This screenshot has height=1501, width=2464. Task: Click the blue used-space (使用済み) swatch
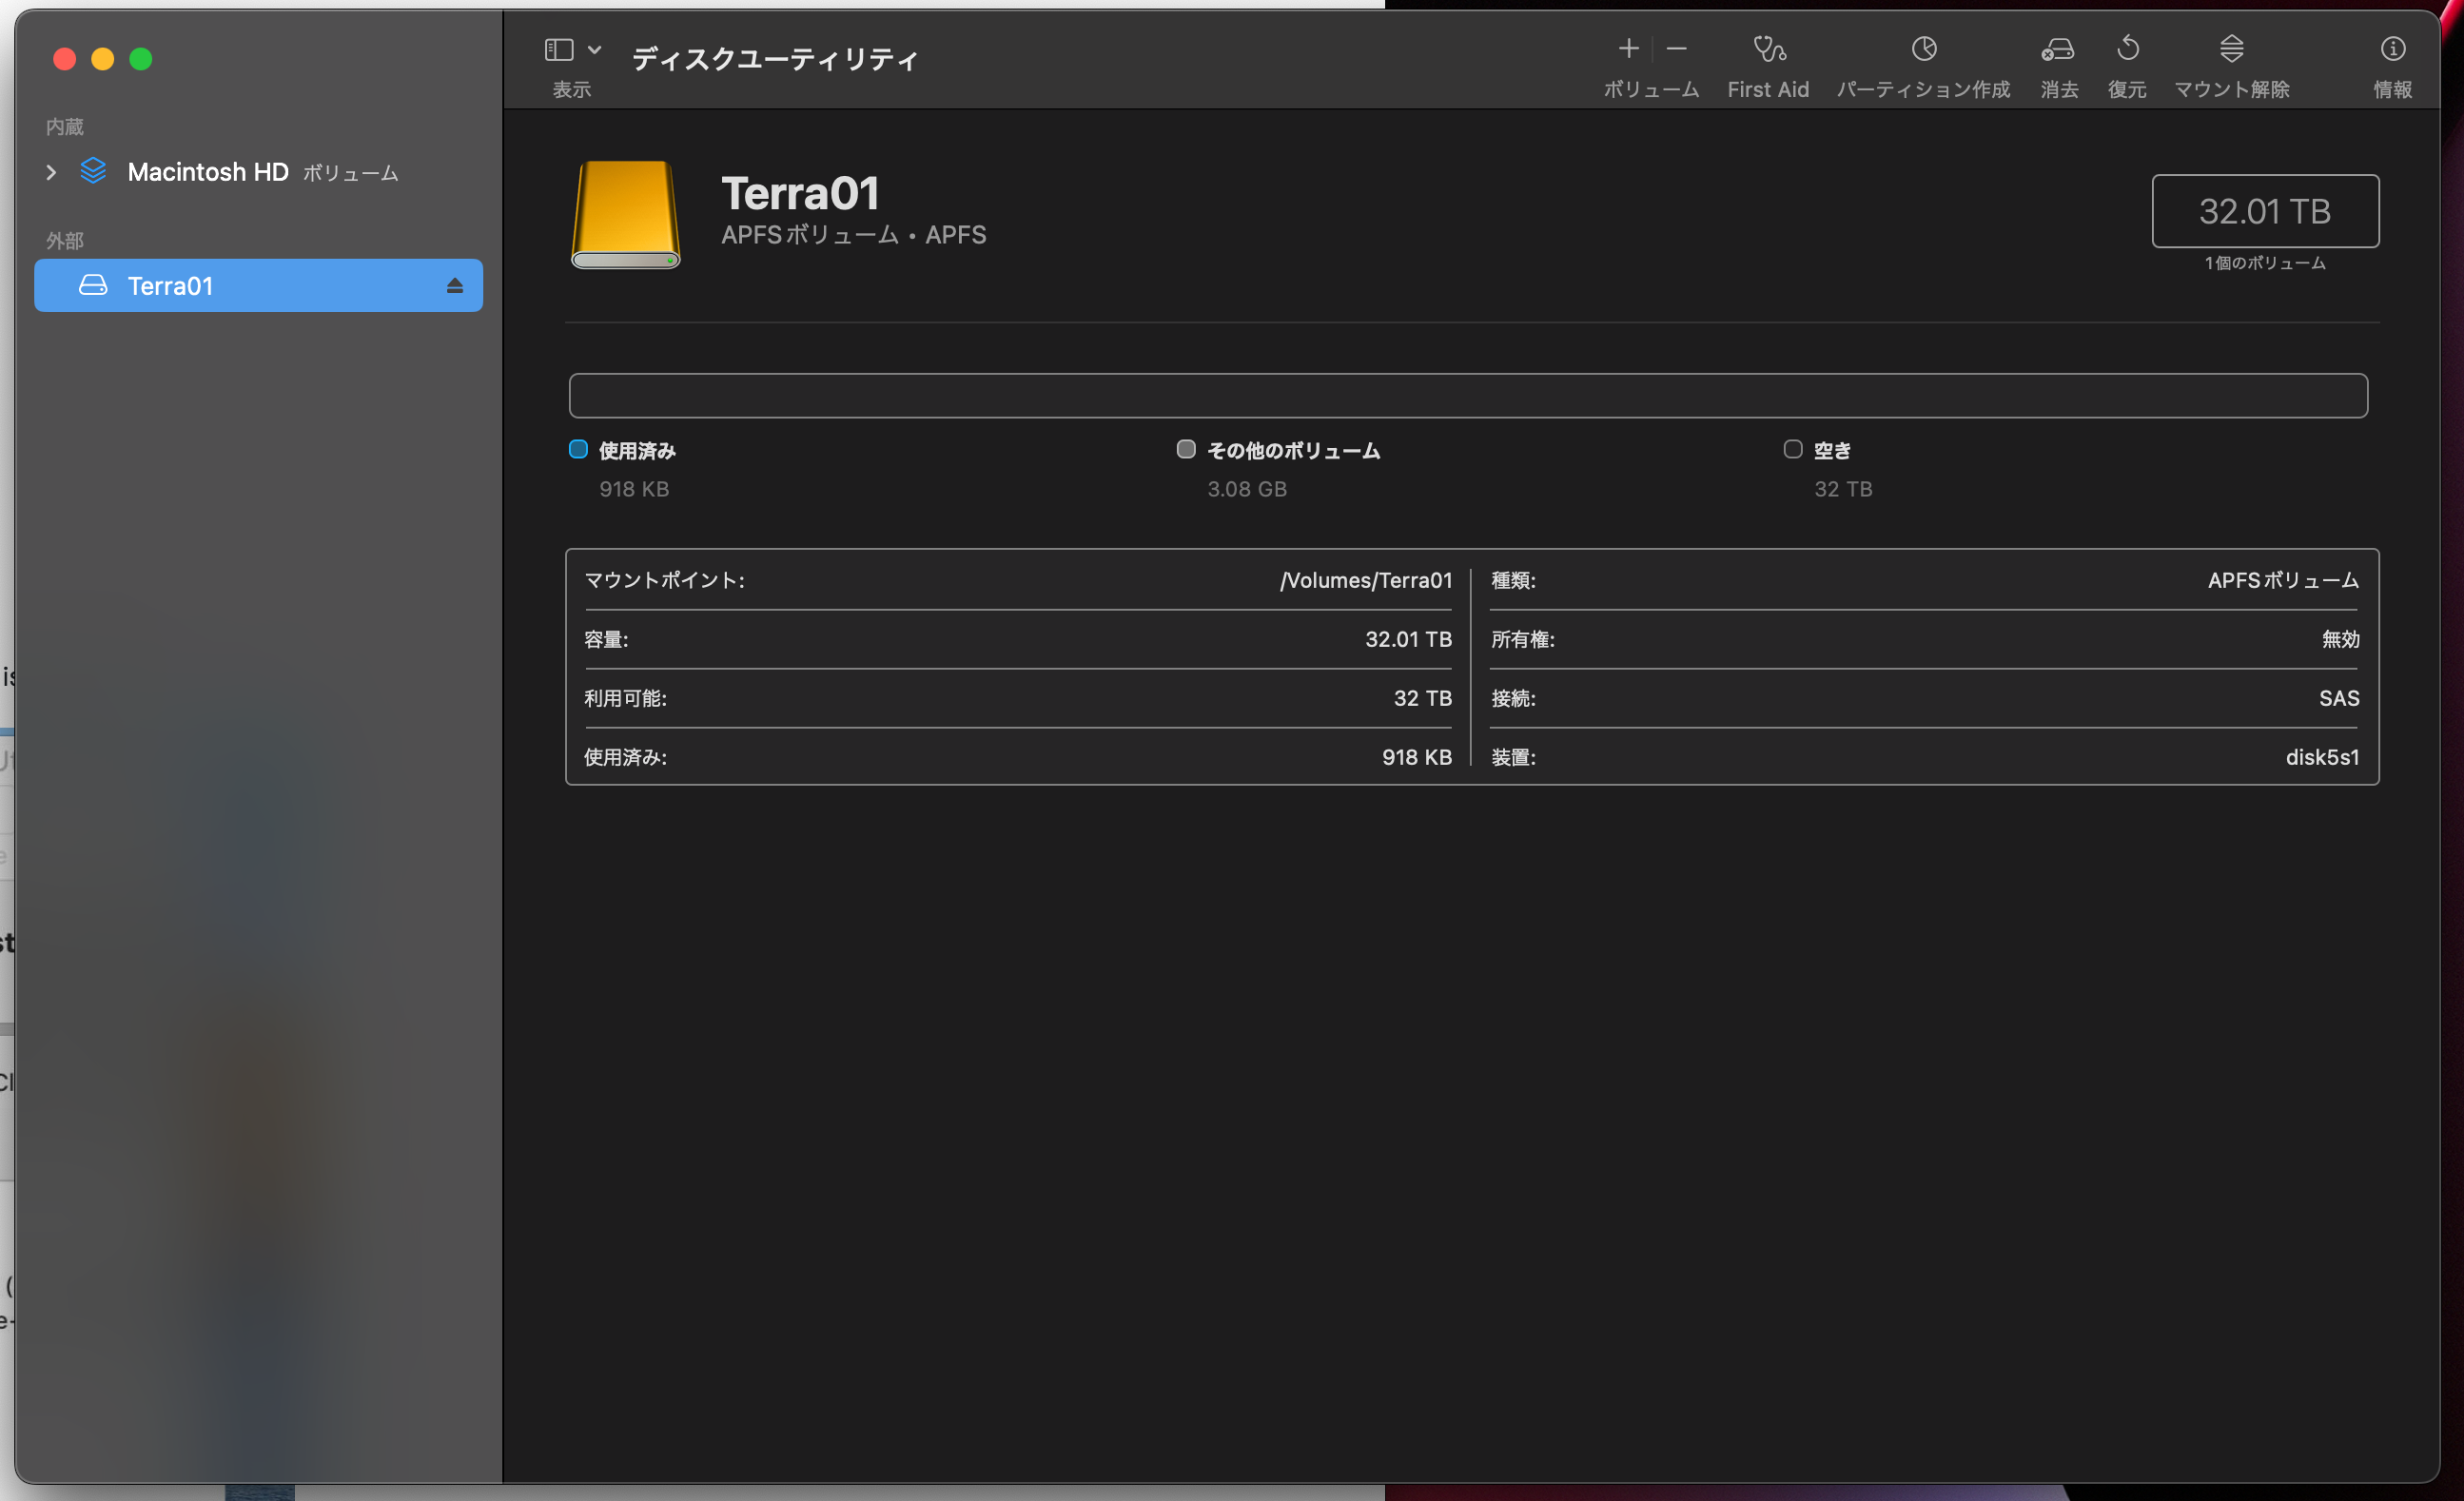tap(578, 449)
